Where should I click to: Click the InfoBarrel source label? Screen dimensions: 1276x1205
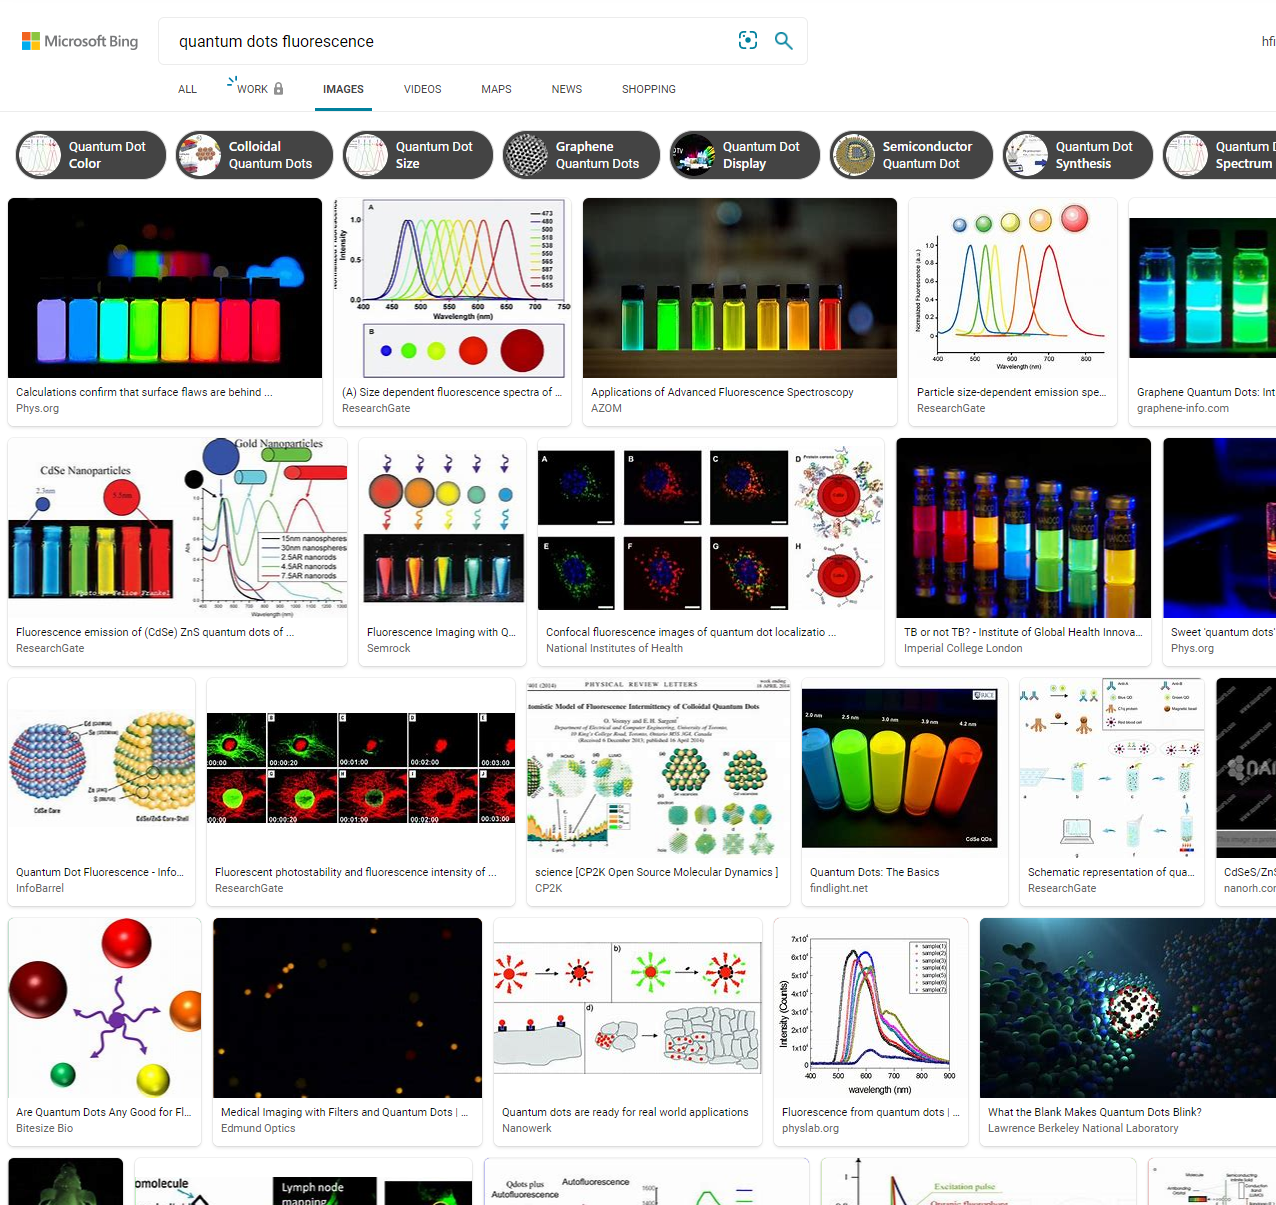coord(40,888)
